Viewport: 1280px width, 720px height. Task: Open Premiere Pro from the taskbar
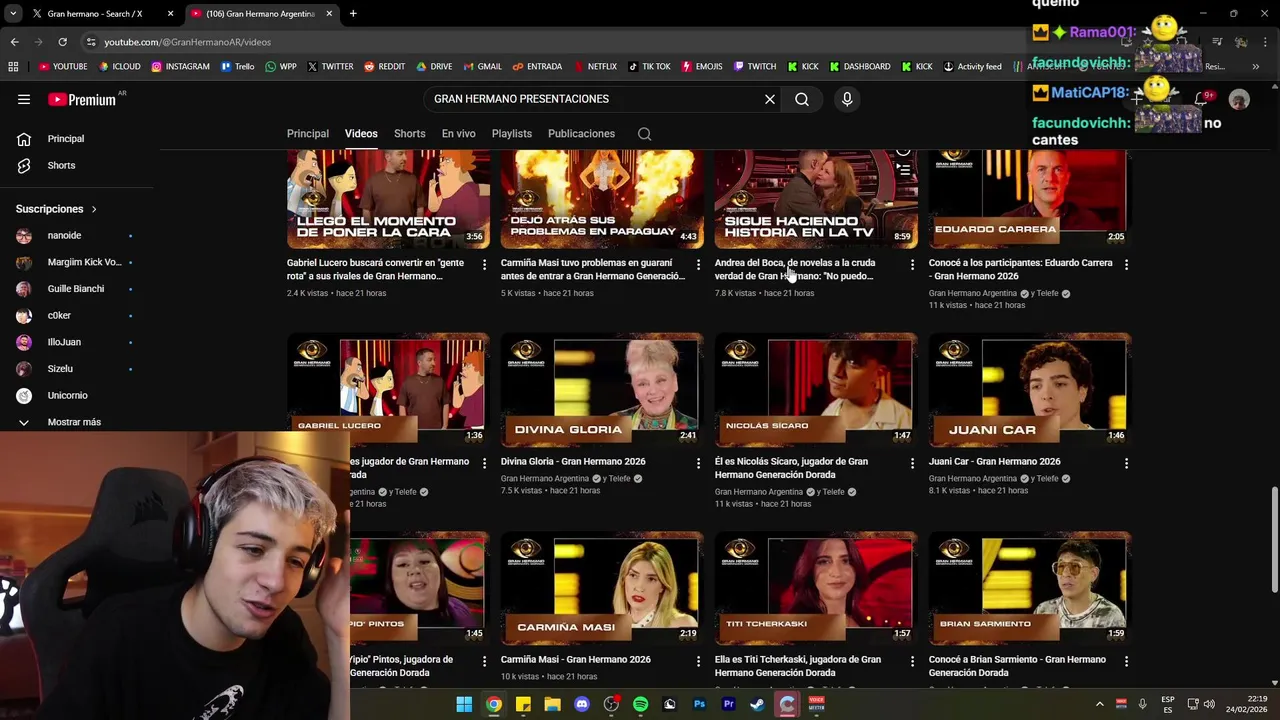click(x=728, y=704)
